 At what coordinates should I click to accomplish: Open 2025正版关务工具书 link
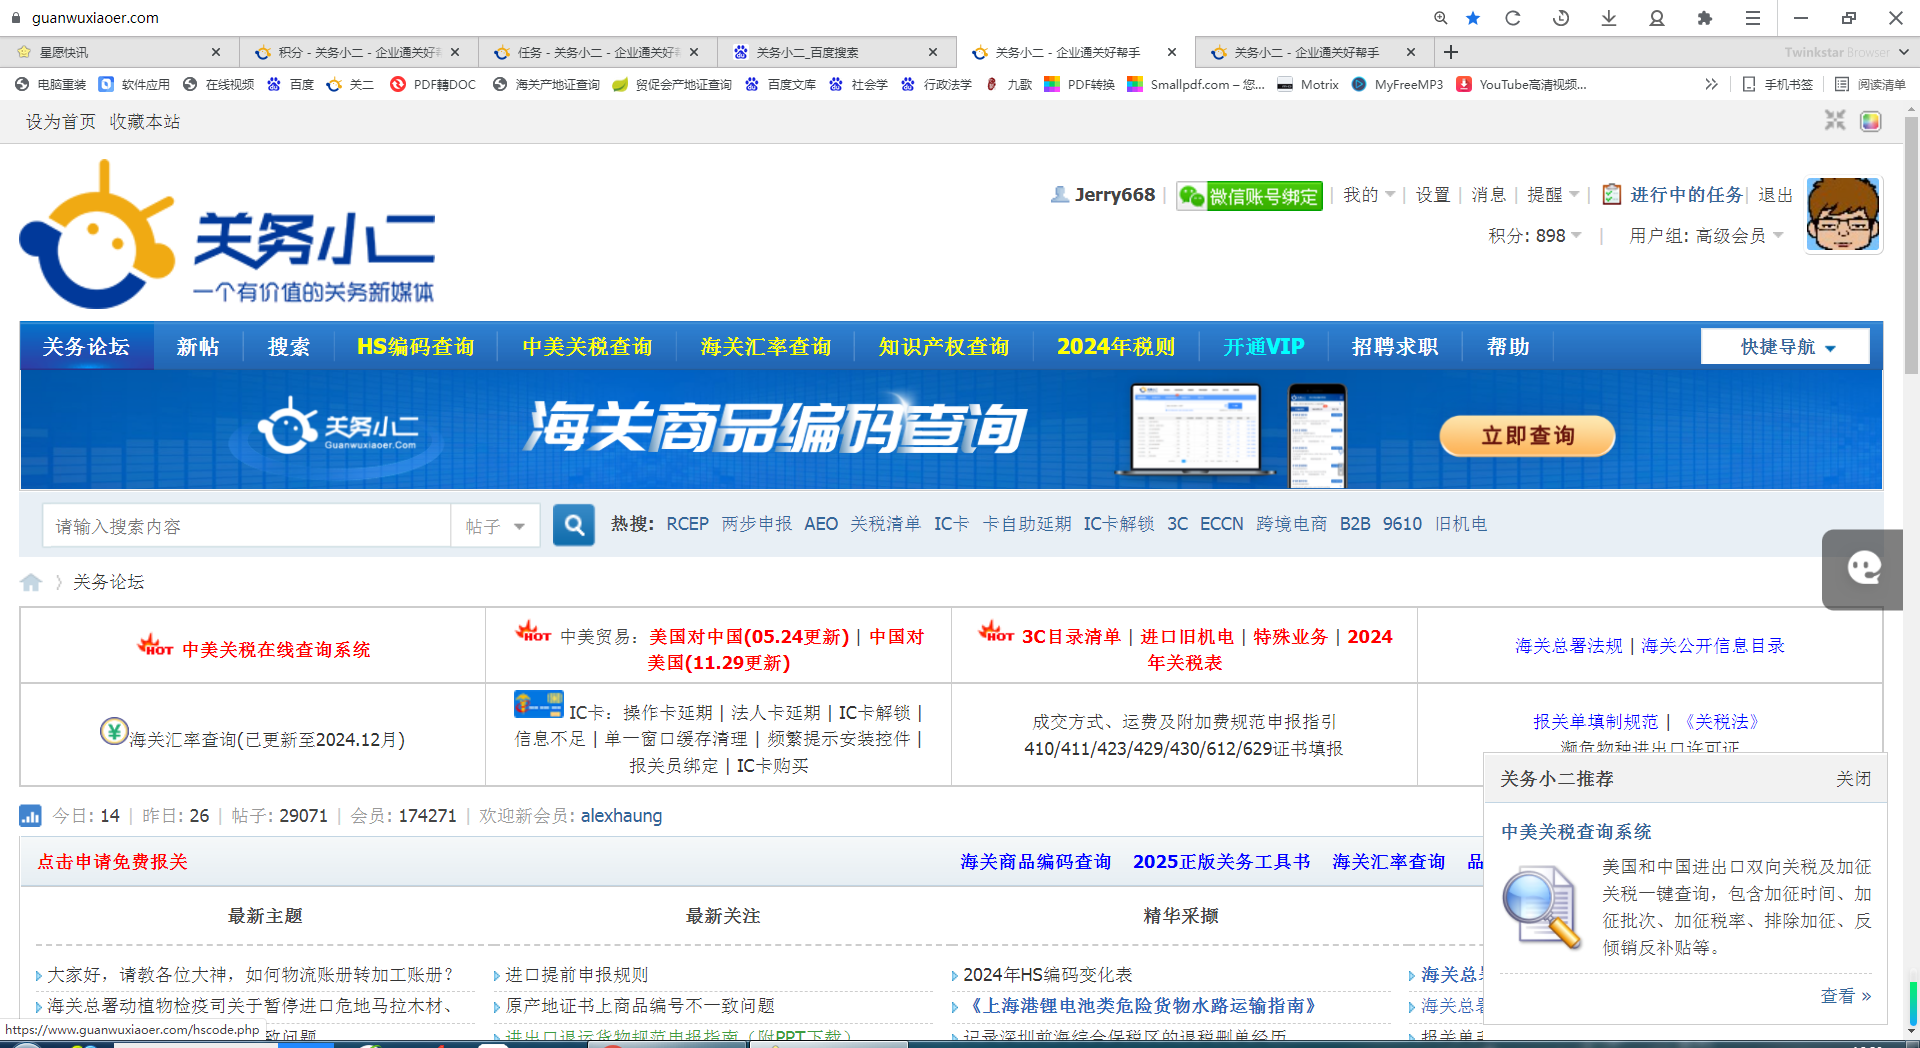click(x=1221, y=862)
